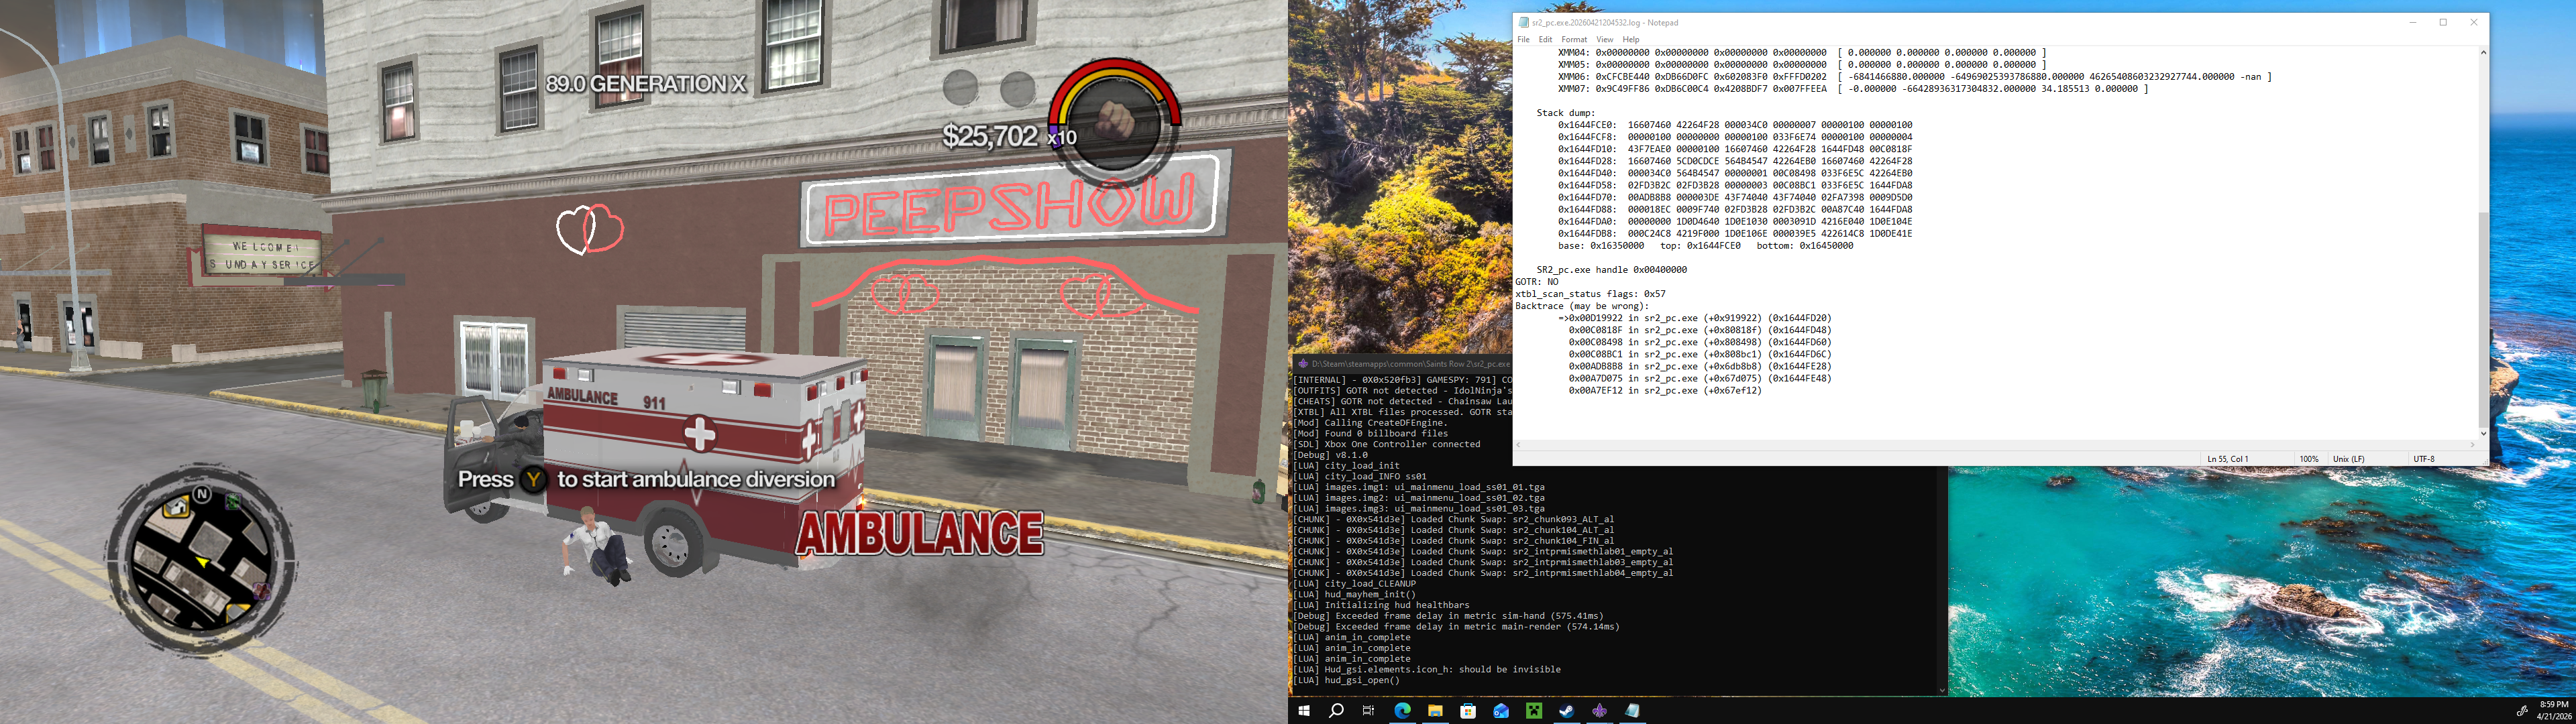Click the Notepad title bar app icon
This screenshot has height=724, width=2576.
[x=1524, y=22]
